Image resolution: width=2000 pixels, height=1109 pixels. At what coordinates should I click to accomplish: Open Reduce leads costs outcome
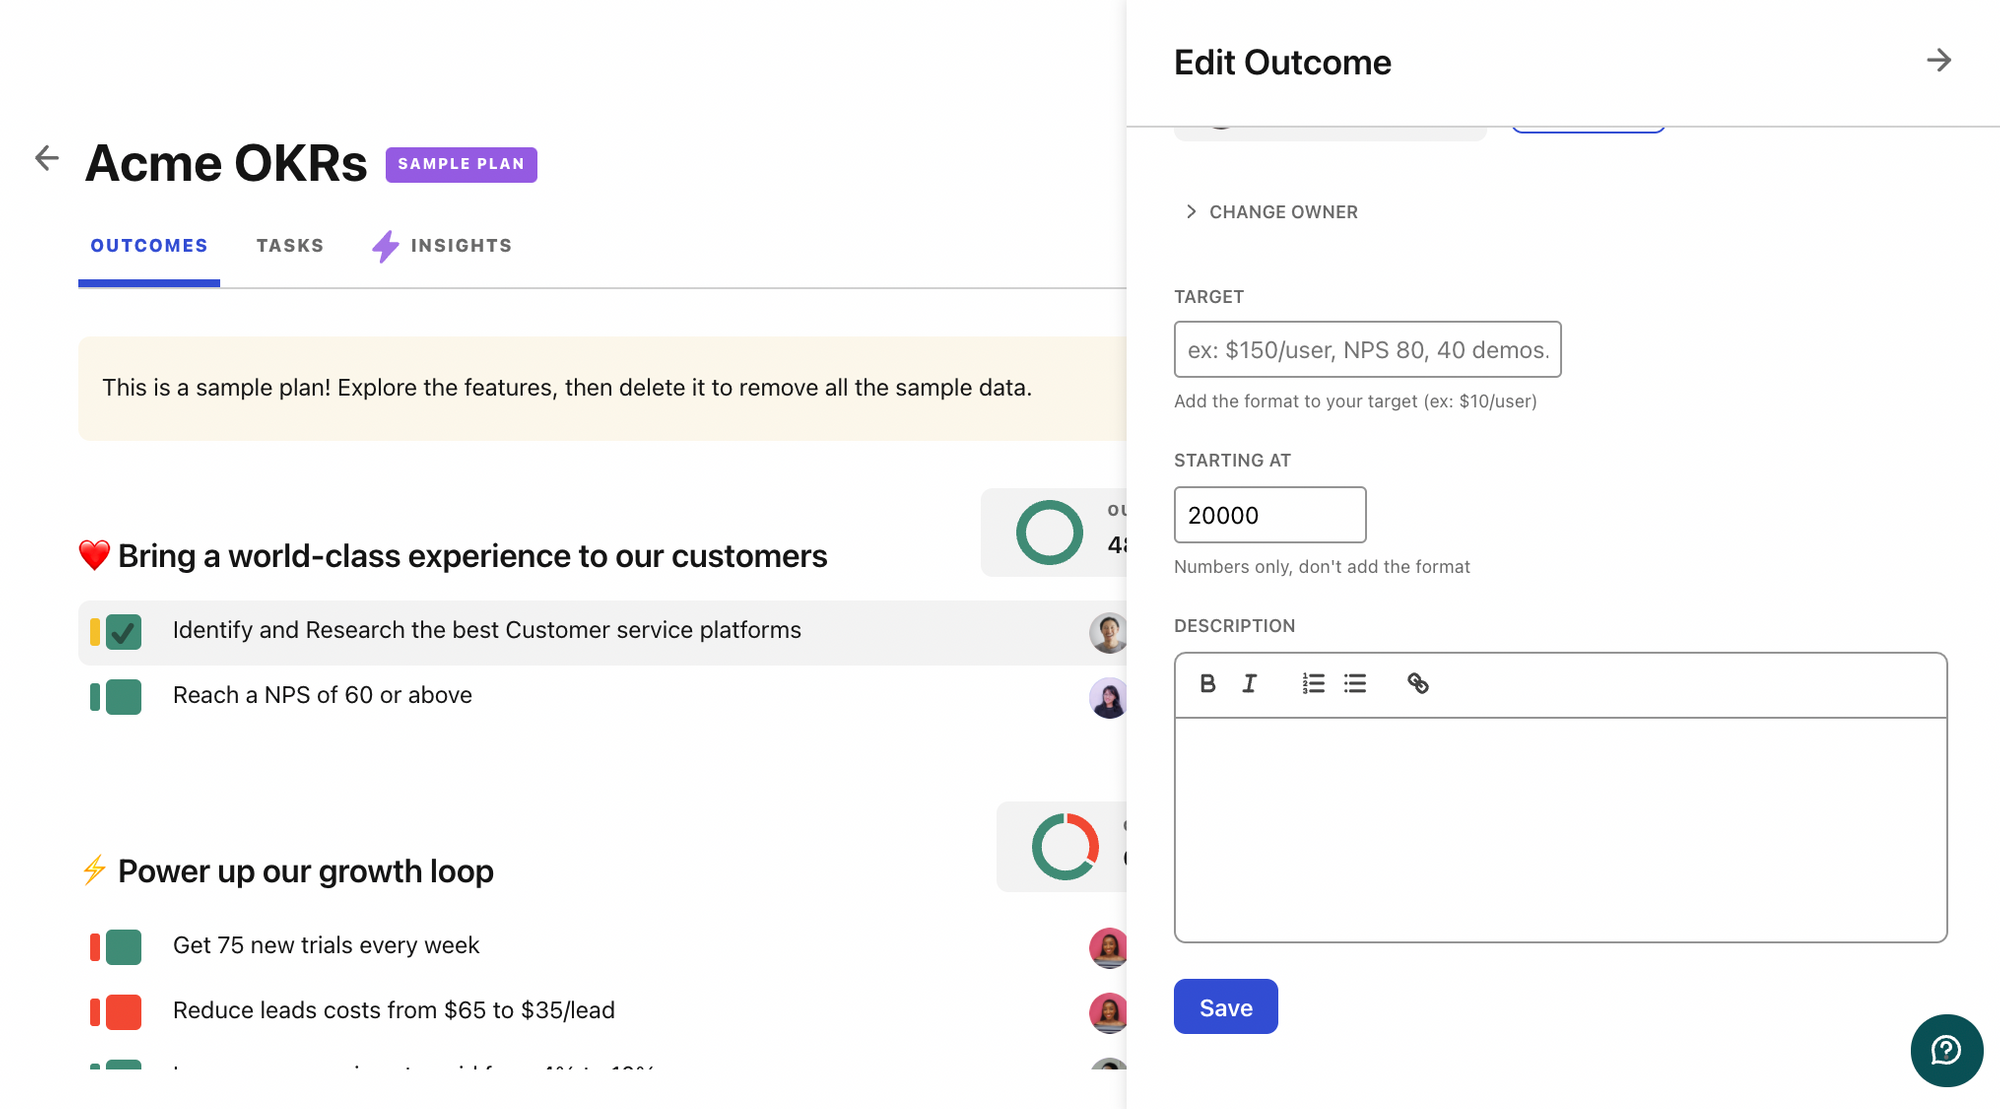394,1011
